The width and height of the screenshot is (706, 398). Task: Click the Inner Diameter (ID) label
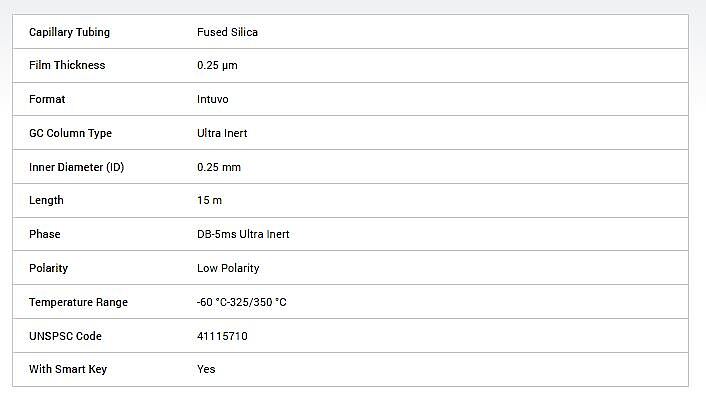(77, 167)
